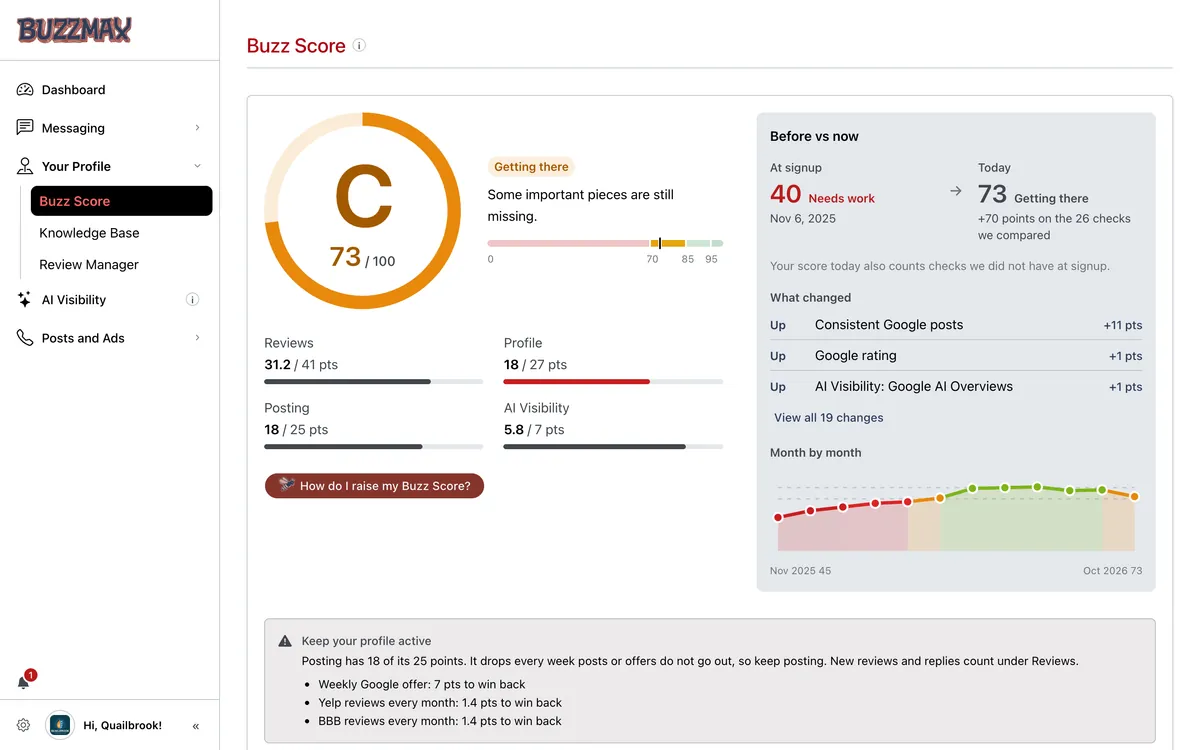This screenshot has height=750, width=1200.
Task: Open the Buzz Score title info icon
Action: (x=359, y=45)
